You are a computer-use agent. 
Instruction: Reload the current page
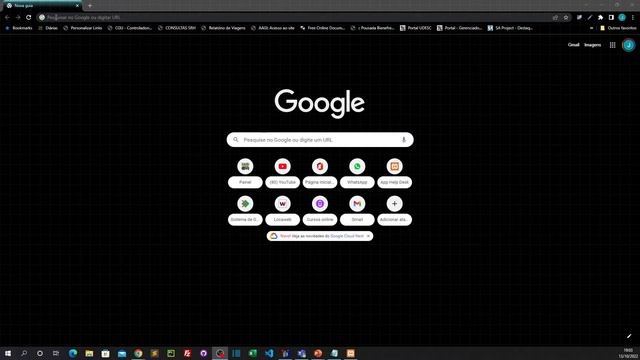(x=29, y=17)
